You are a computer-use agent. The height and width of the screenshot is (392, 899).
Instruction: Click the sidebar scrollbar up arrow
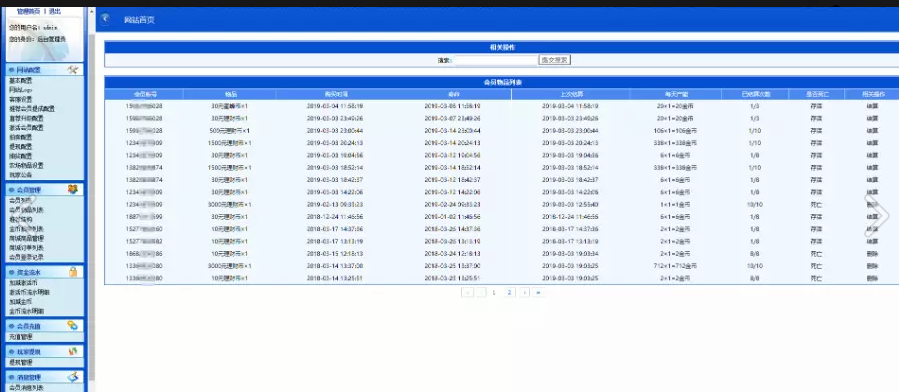92,10
